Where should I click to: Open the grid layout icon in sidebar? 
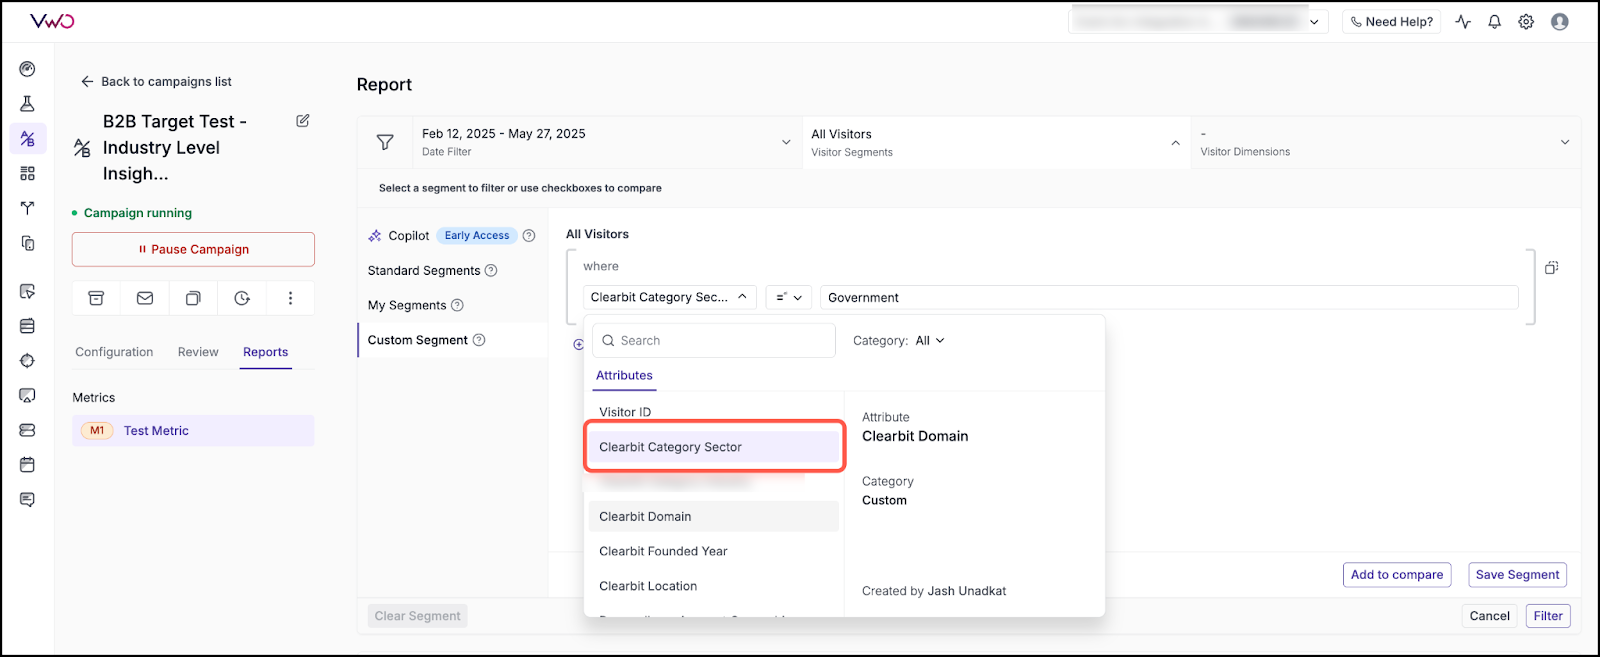27,173
